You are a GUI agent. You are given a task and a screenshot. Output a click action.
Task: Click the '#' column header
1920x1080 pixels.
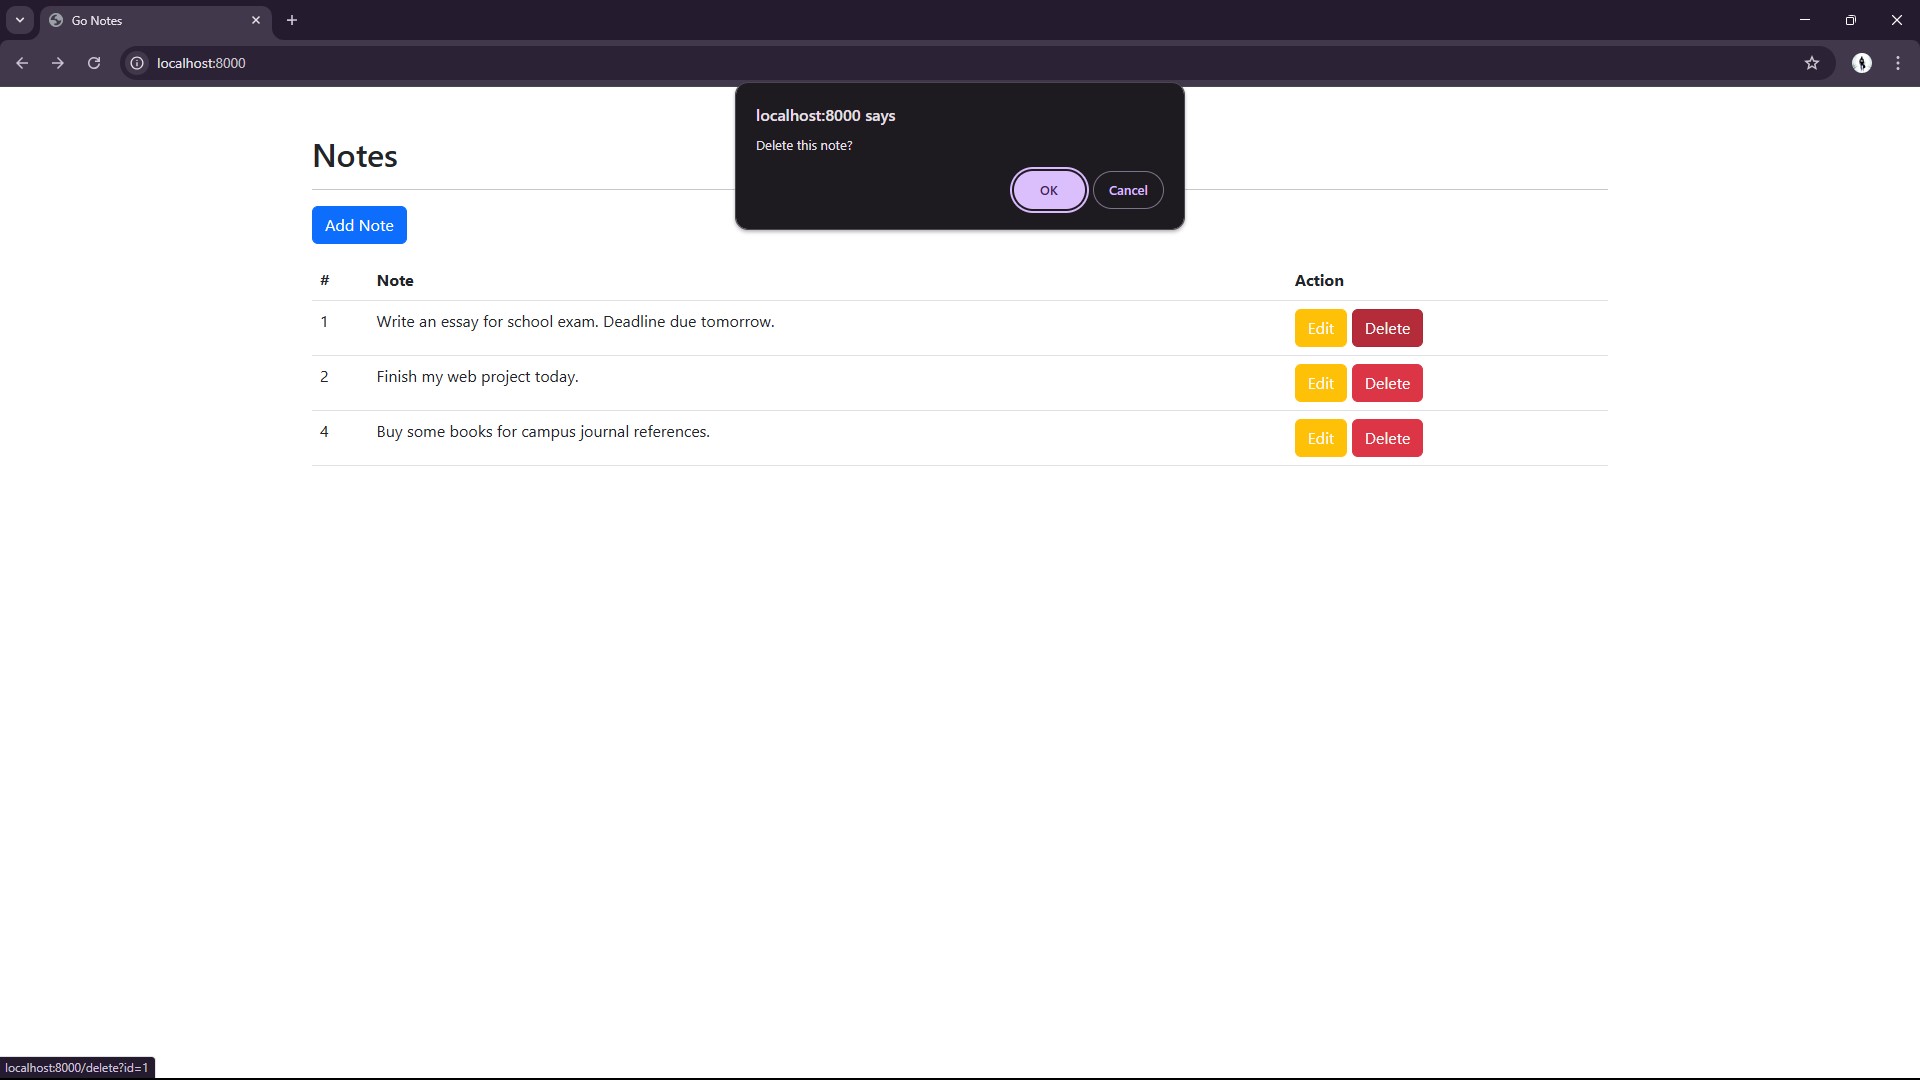pyautogui.click(x=324, y=281)
